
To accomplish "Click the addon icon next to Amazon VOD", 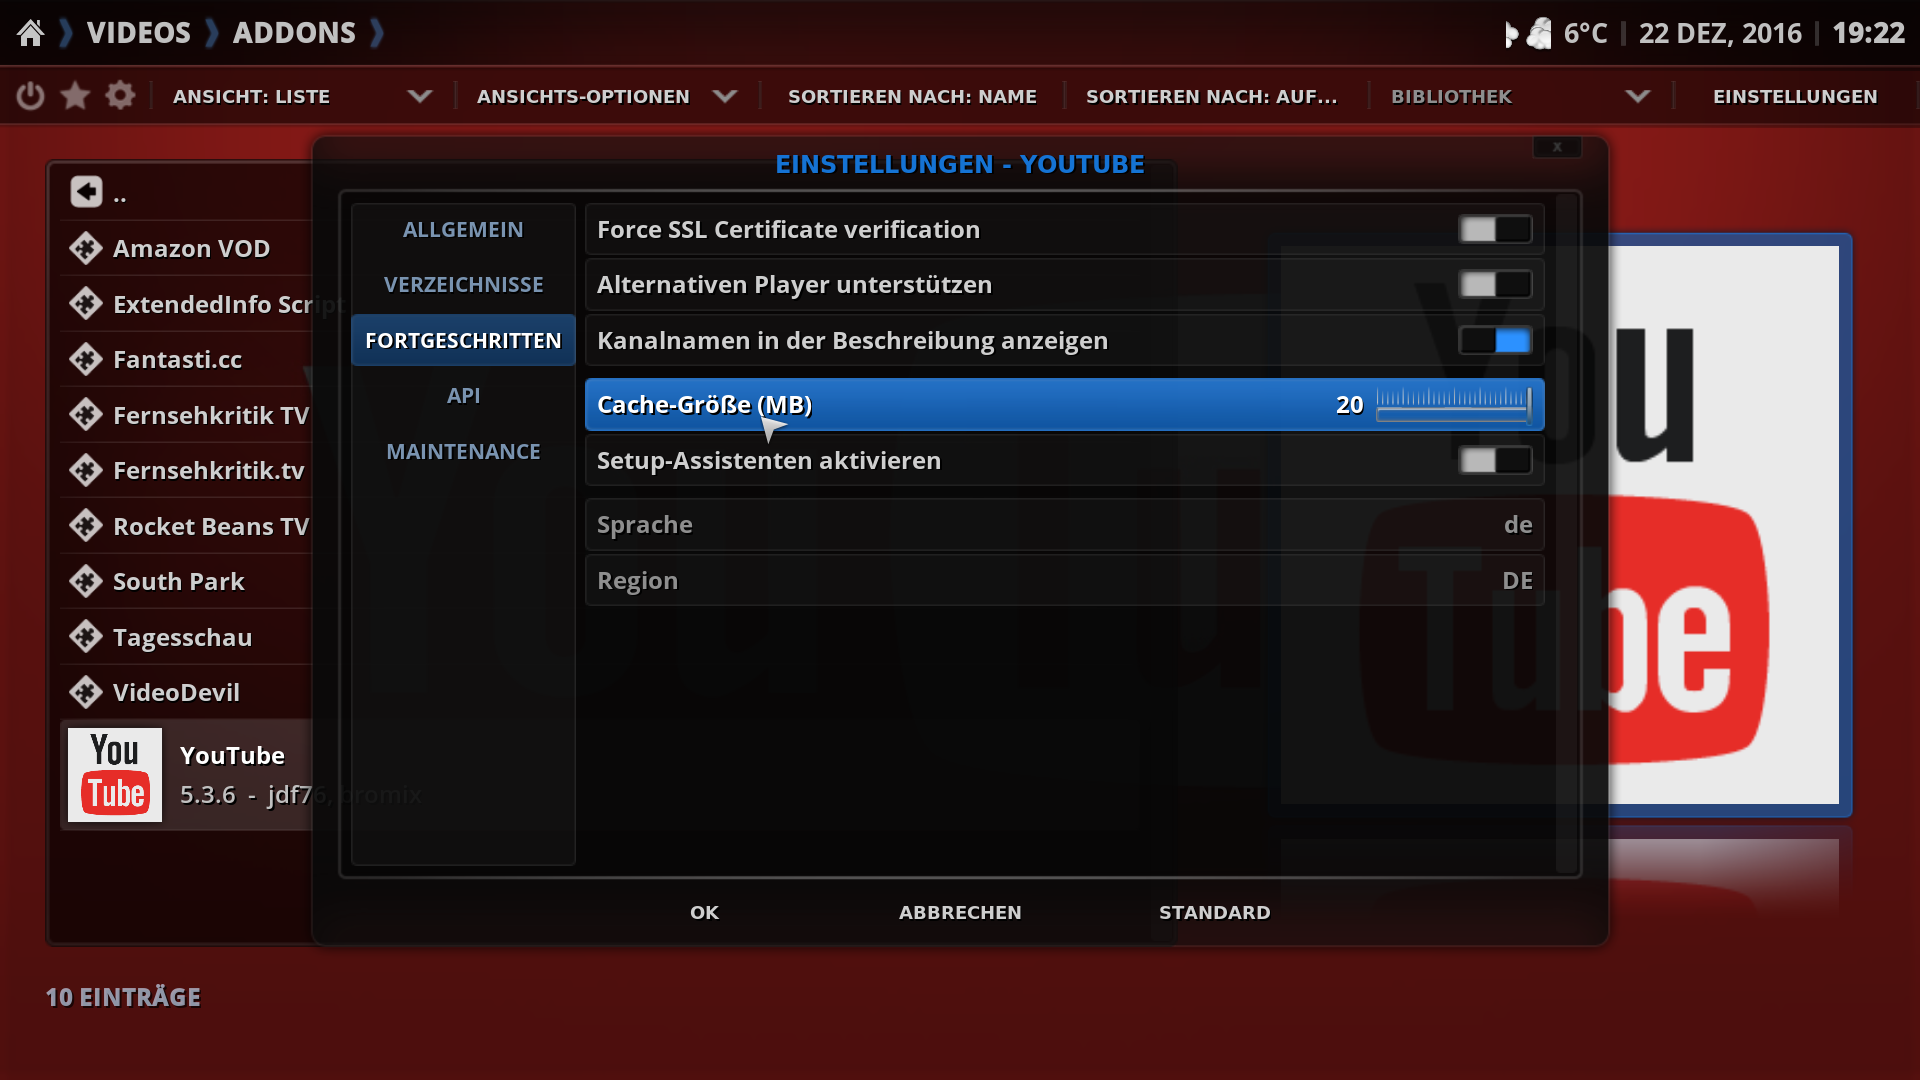I will 86,248.
